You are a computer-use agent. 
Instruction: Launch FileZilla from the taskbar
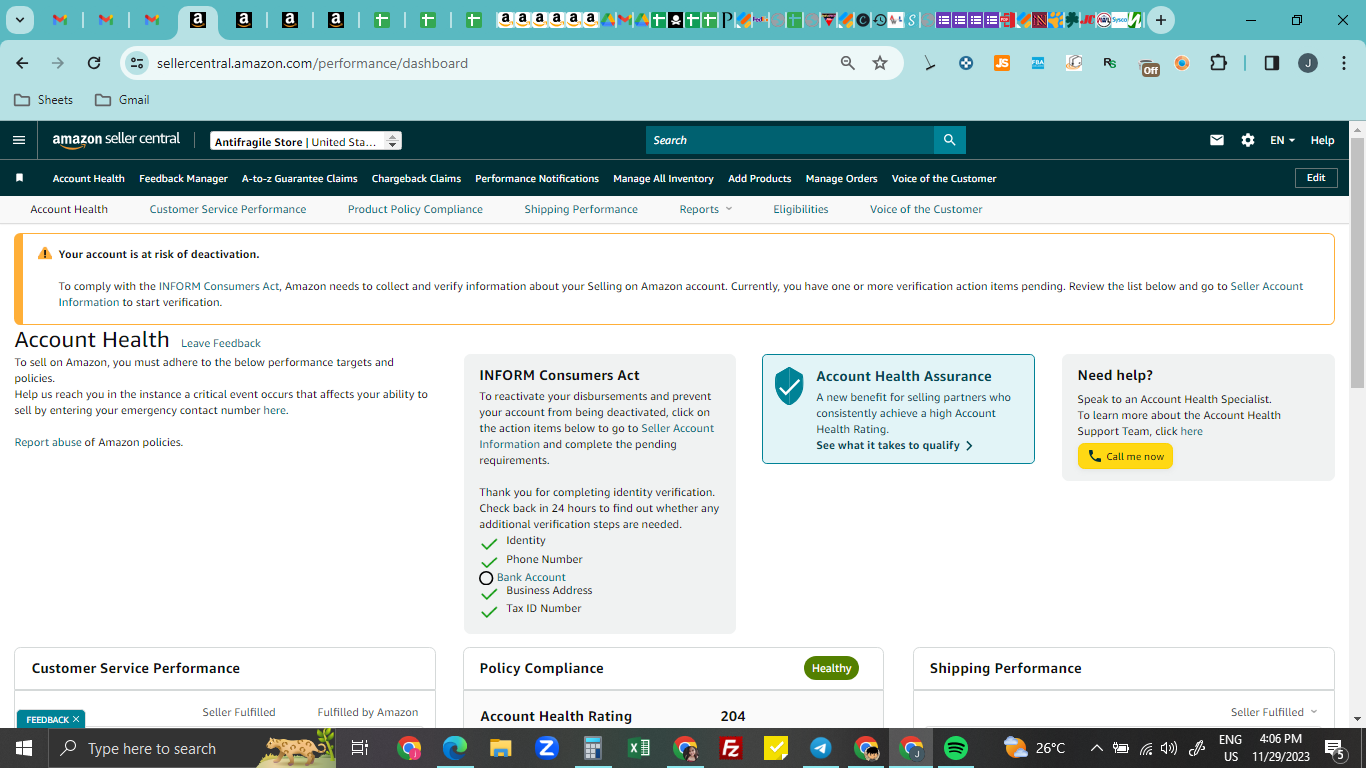point(731,748)
